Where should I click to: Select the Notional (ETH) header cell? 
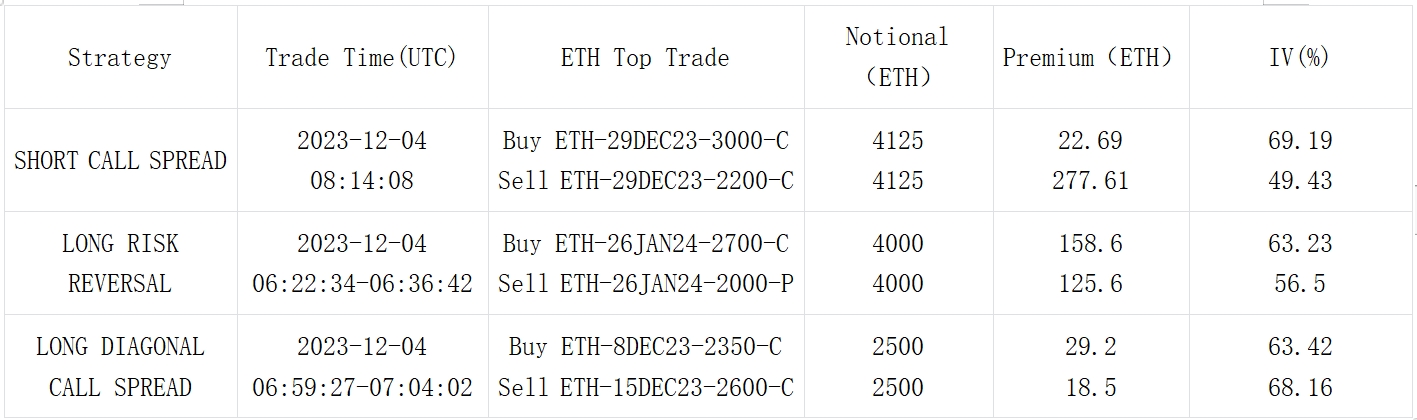tap(897, 57)
